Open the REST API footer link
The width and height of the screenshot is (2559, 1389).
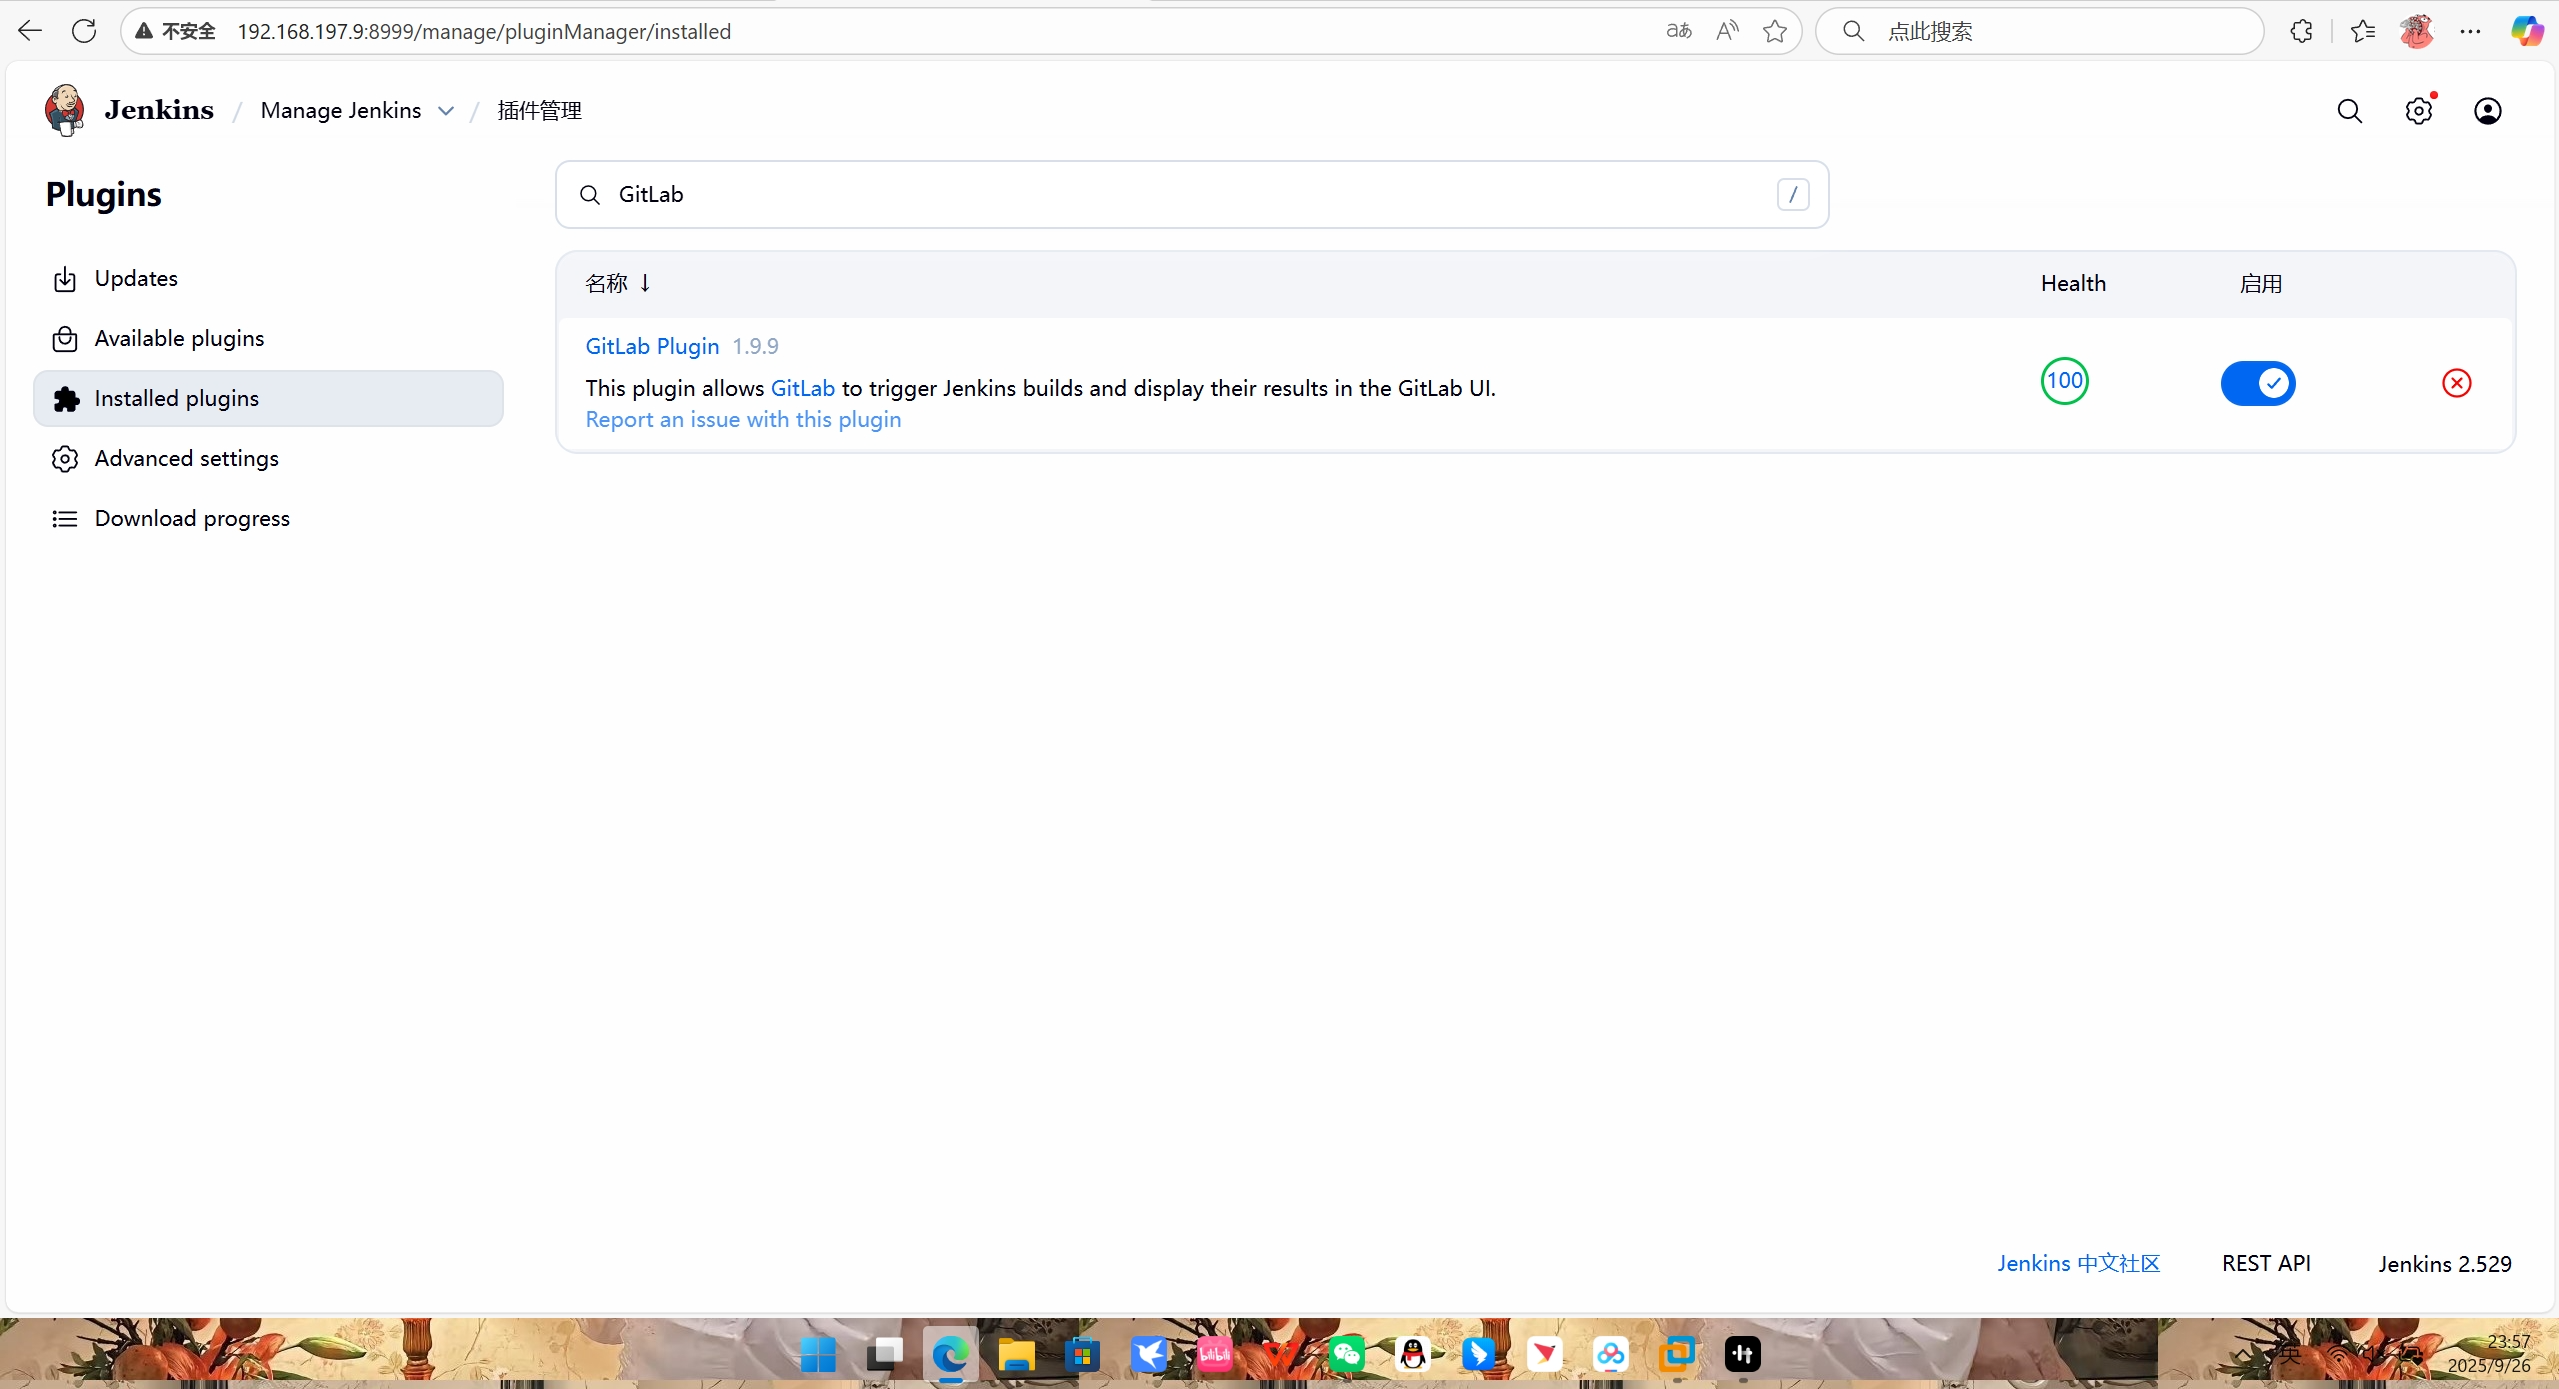pos(2266,1264)
